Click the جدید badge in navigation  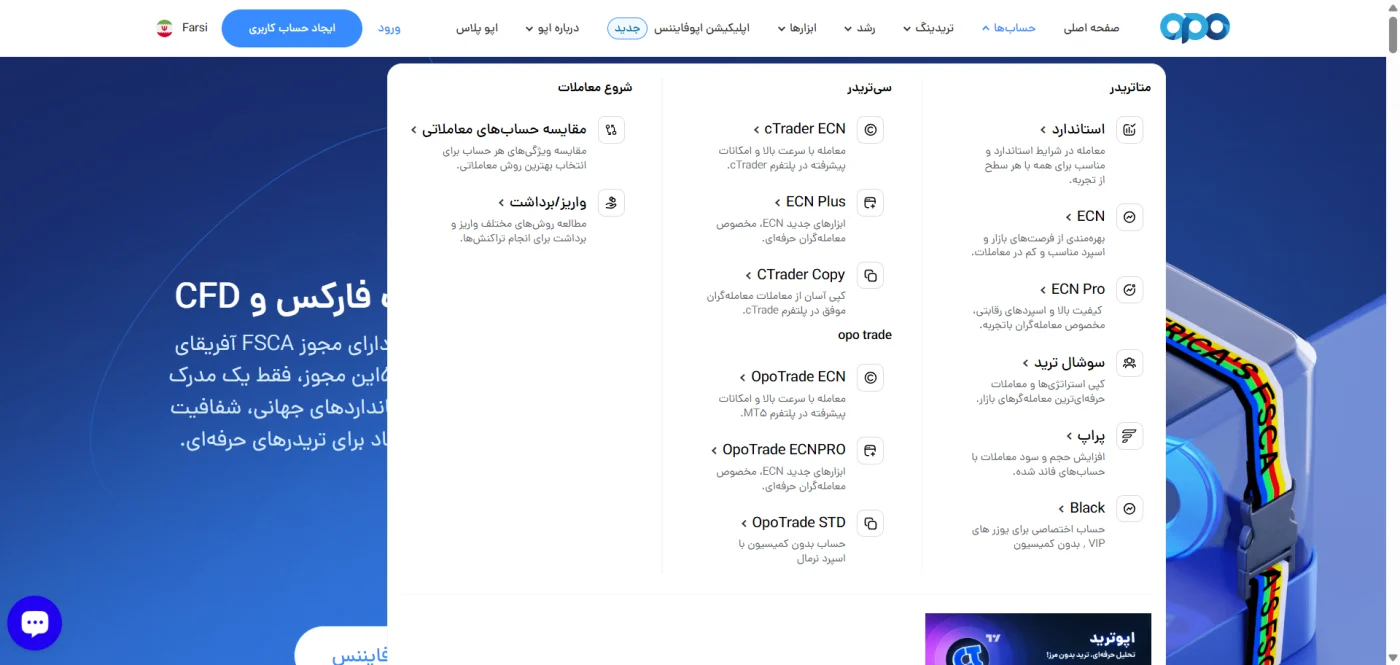pyautogui.click(x=627, y=28)
